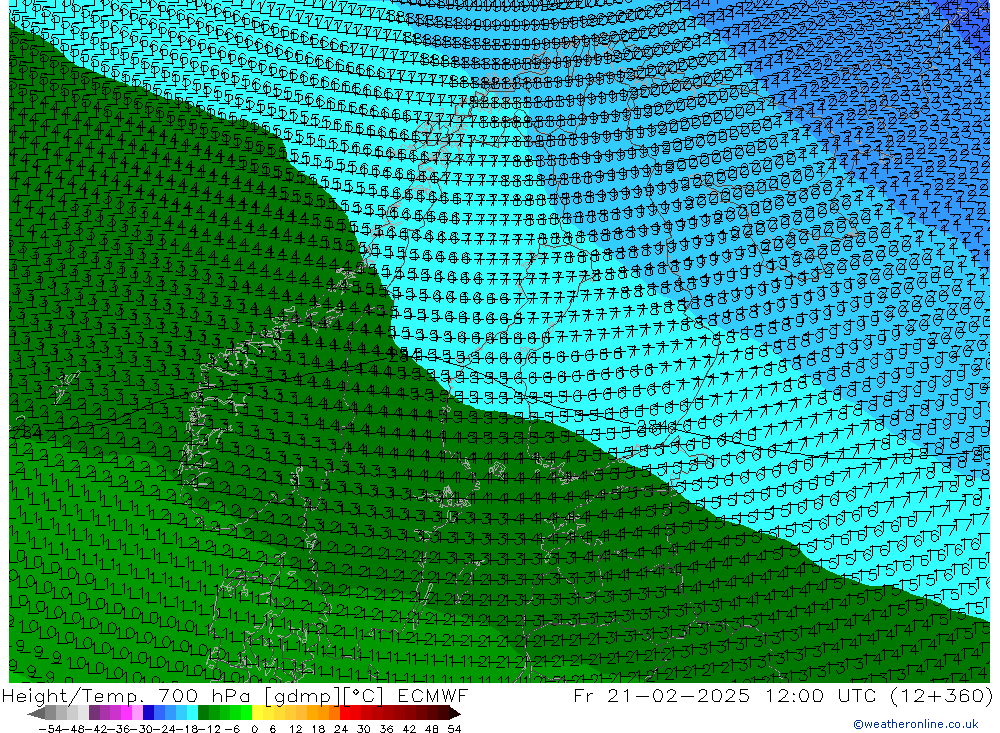1000x733 pixels.
Task: Click the dark maroon right arrow end of colorbar
Action: click(x=455, y=713)
